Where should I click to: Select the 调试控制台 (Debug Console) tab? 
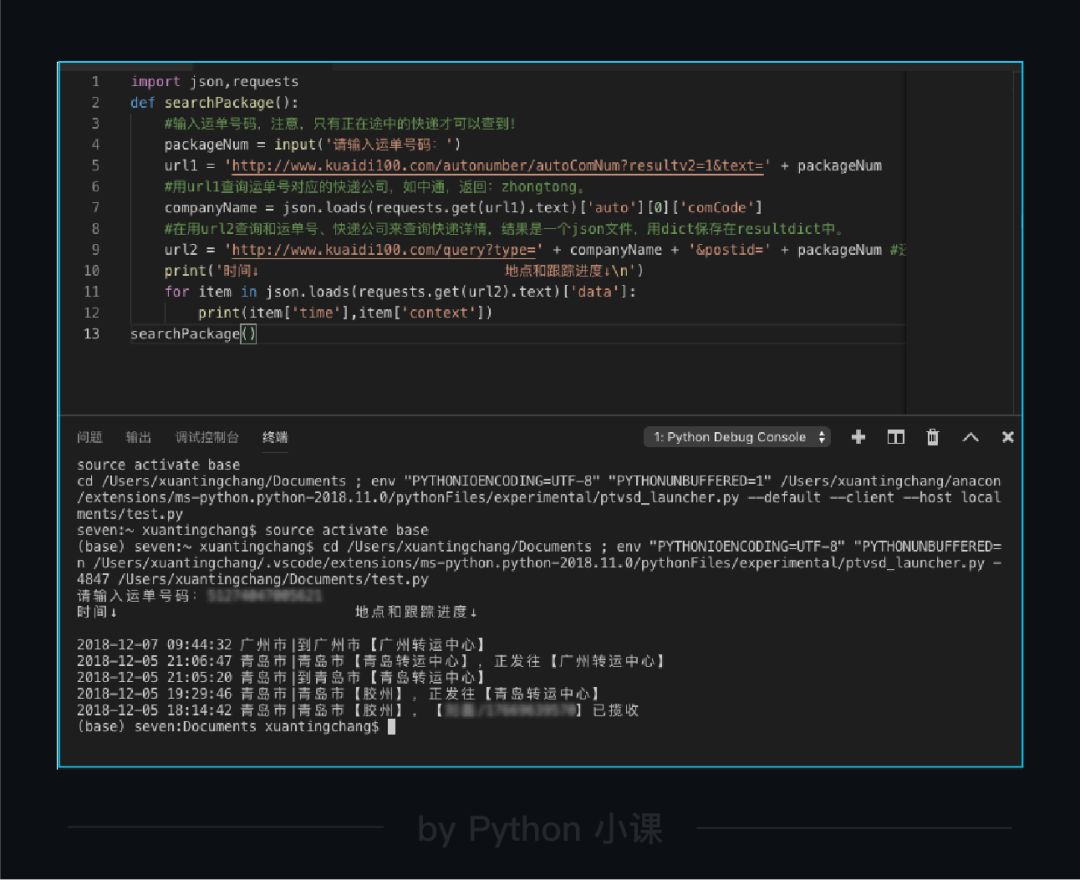(x=207, y=437)
